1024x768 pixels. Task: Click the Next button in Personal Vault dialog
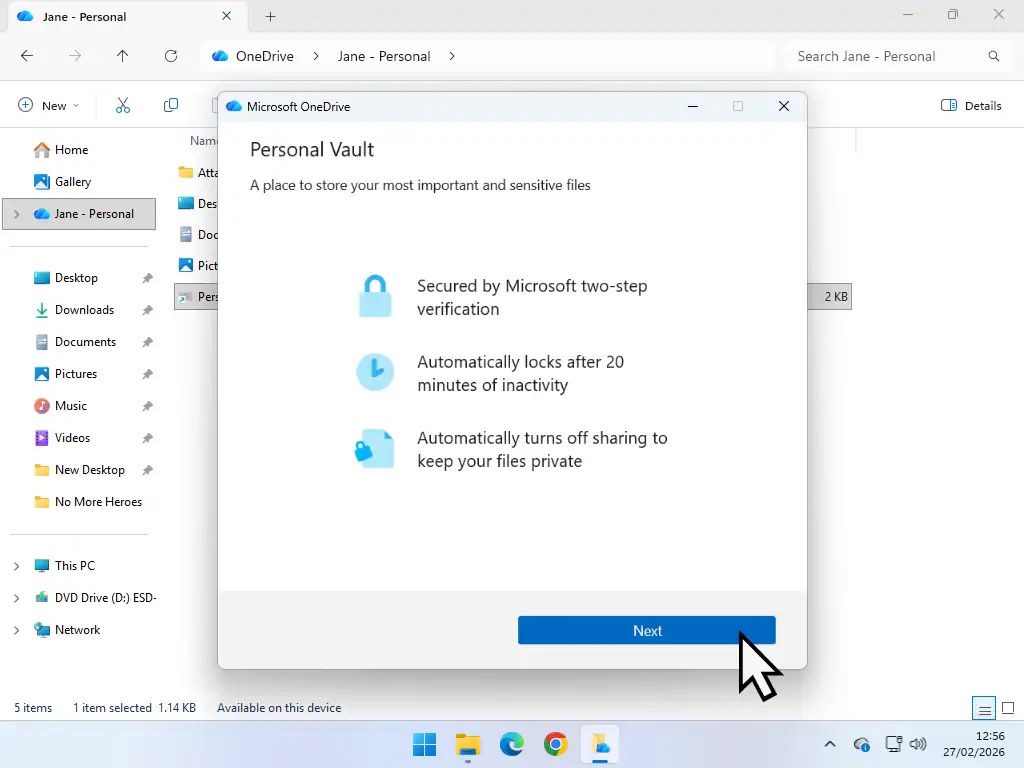[646, 630]
